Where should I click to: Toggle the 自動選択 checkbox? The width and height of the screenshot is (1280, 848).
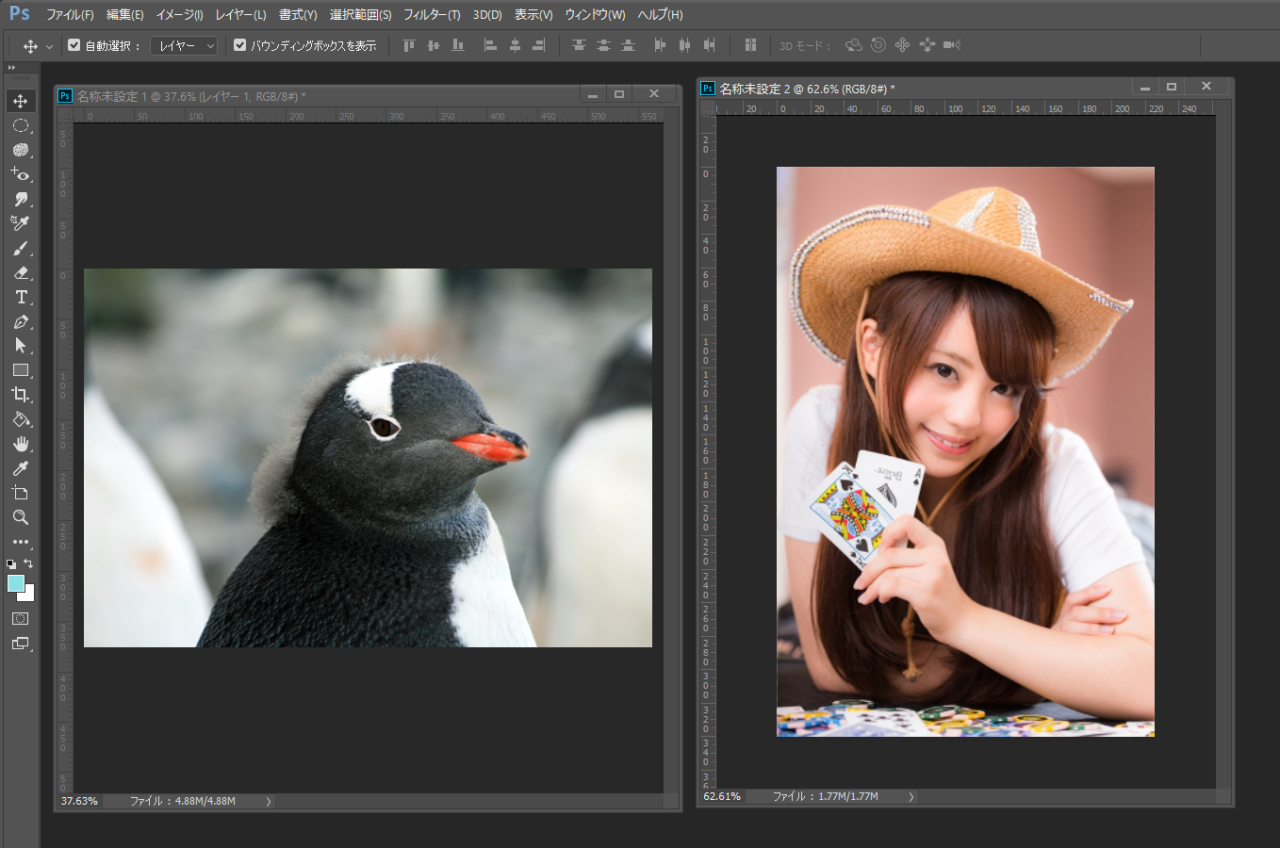point(74,45)
